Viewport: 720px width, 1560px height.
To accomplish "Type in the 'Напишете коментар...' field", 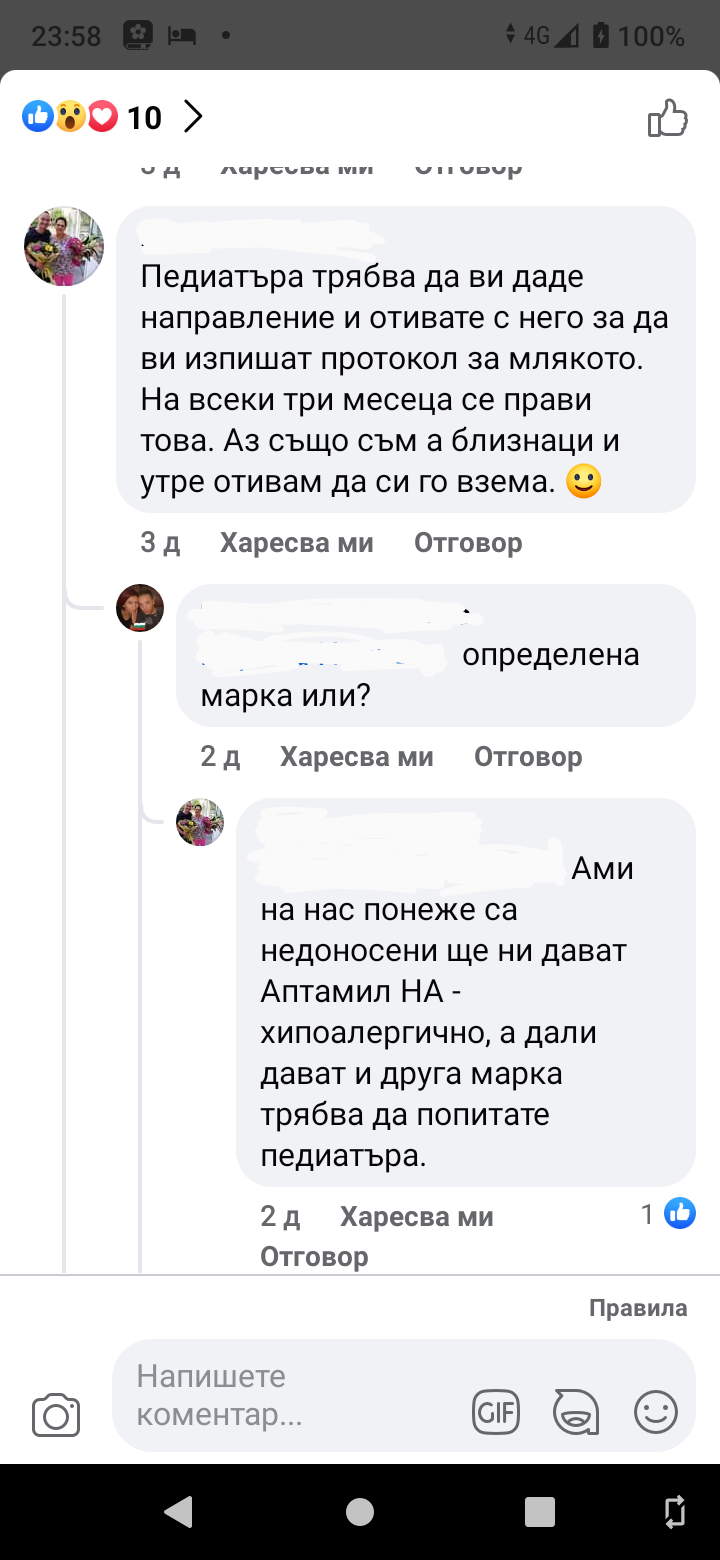I will (x=290, y=1396).
